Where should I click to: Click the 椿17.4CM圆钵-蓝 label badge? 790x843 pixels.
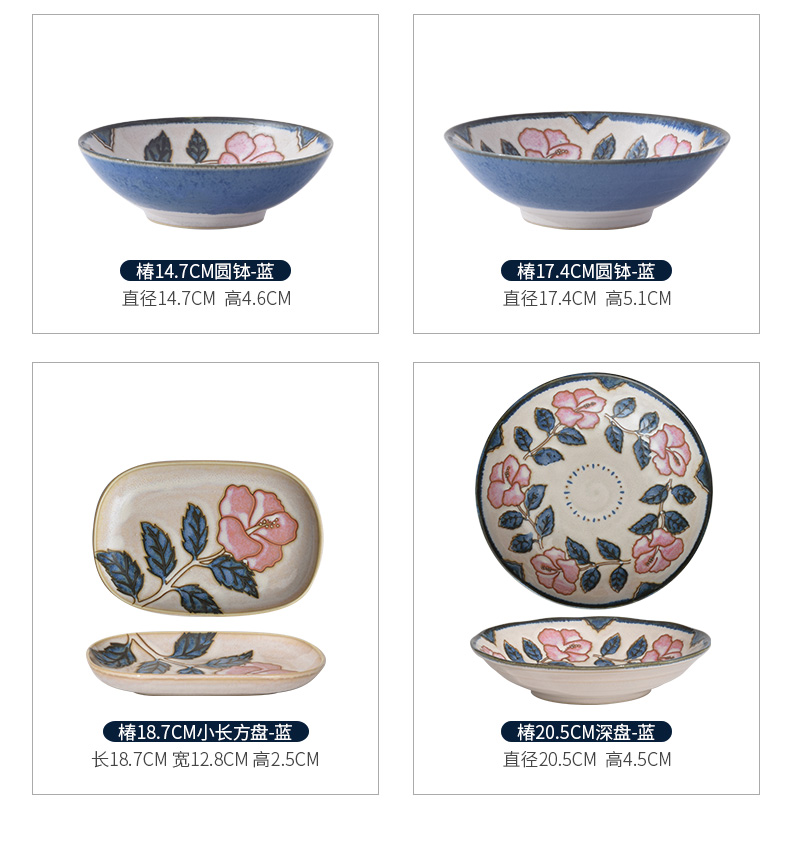coord(586,271)
